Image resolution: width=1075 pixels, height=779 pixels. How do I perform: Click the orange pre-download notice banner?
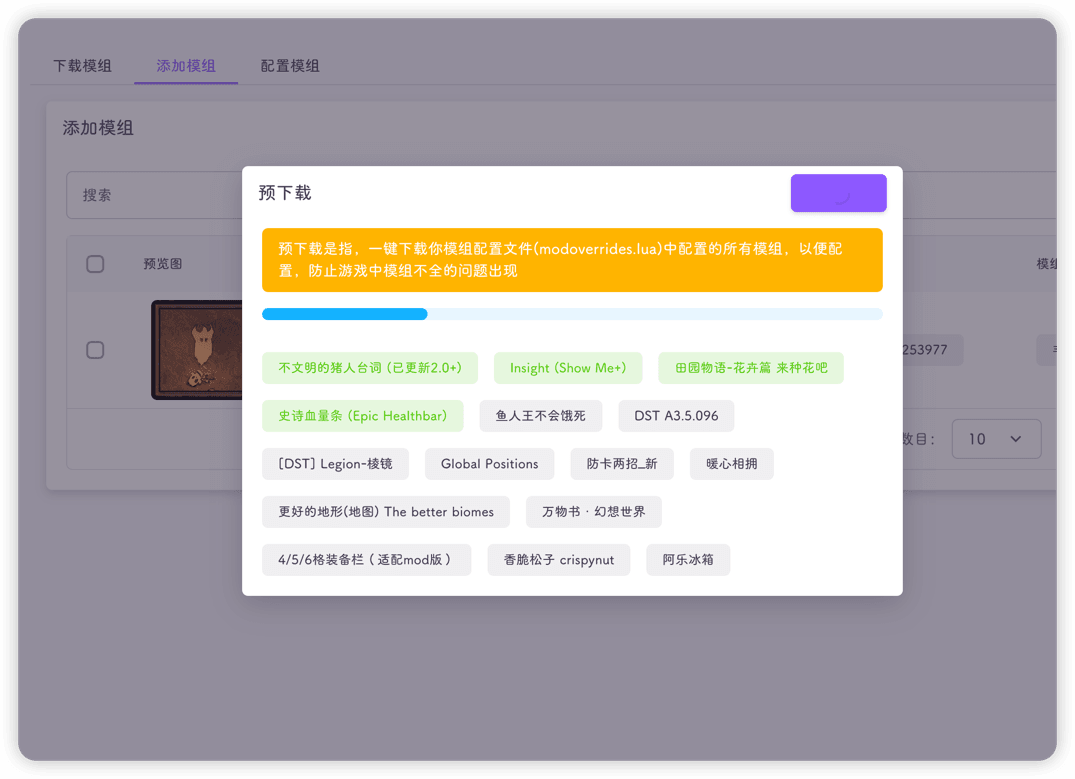(x=571, y=259)
